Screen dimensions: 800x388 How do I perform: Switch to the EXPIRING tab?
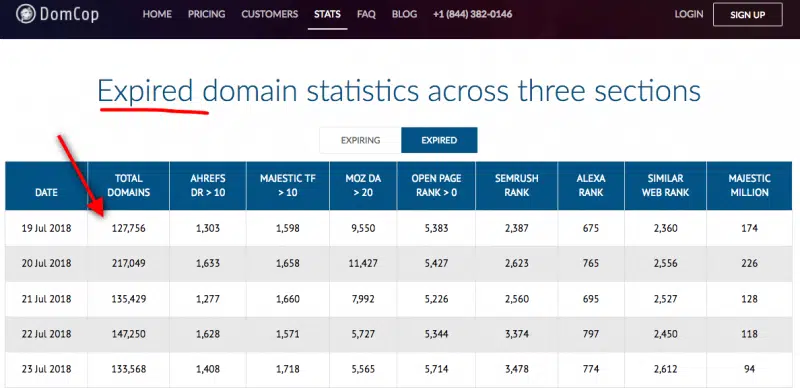click(361, 140)
